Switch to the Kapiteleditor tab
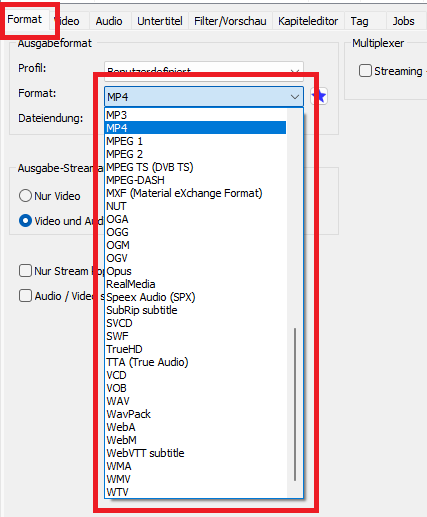Viewport: 427px width, 517px height. 308,21
